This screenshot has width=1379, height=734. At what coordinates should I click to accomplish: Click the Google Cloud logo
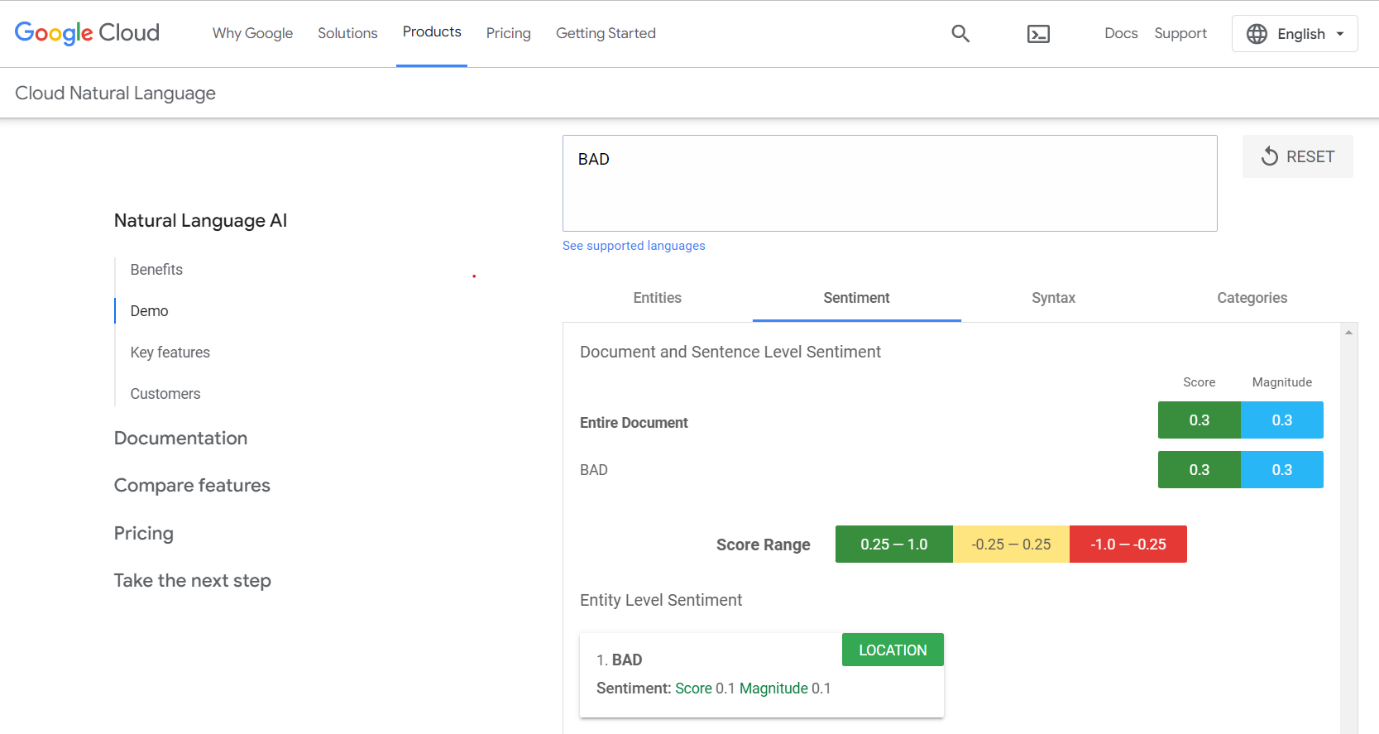point(87,33)
